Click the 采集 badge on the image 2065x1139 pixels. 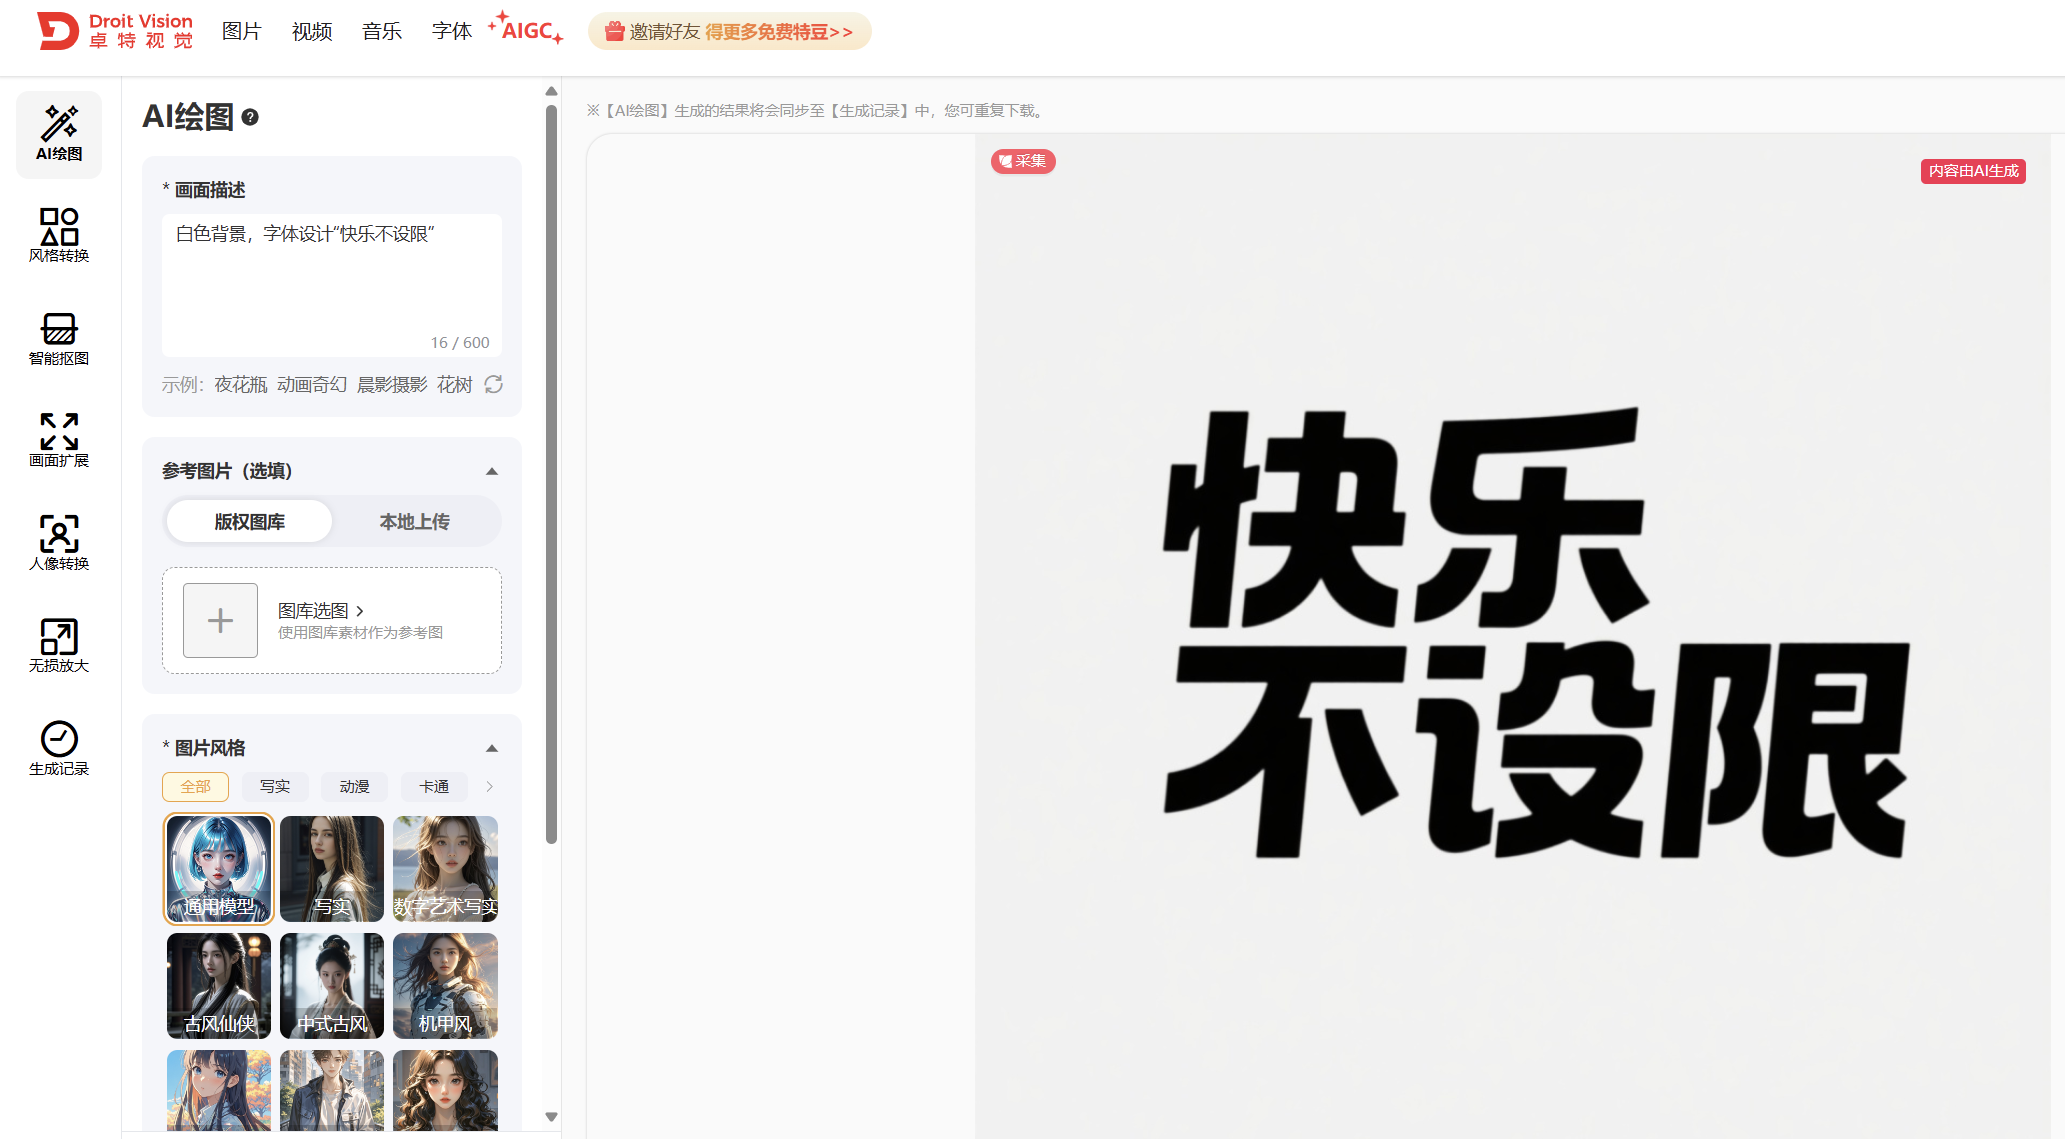click(1023, 161)
